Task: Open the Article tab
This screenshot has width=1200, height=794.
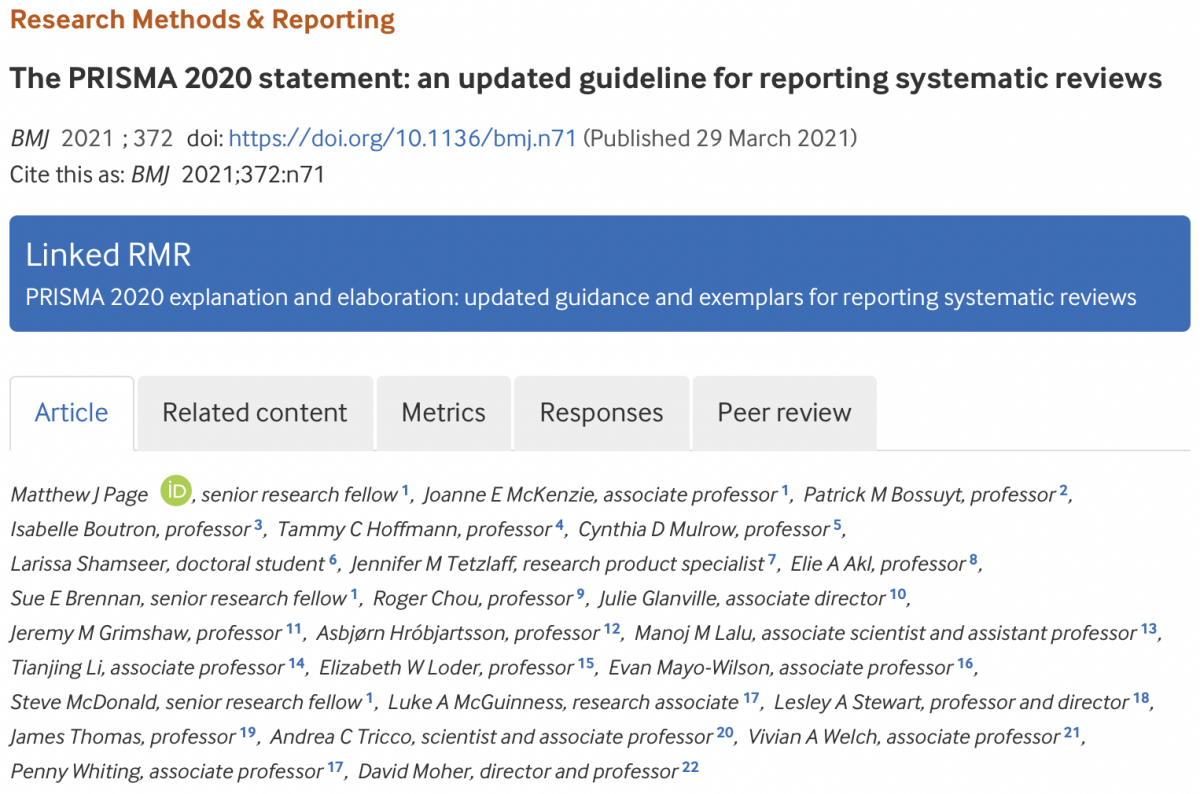Action: tap(71, 413)
